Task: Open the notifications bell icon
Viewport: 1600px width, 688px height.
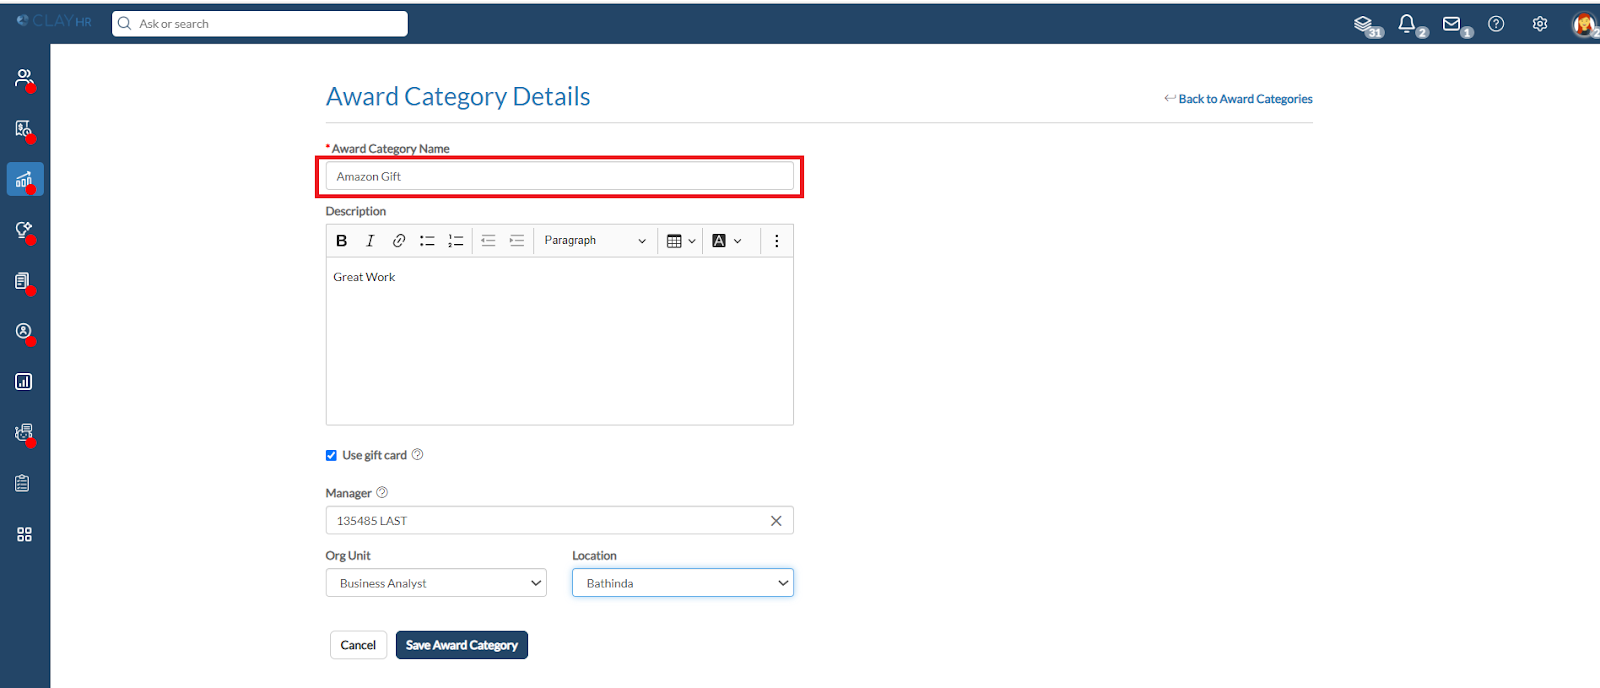Action: pyautogui.click(x=1408, y=24)
